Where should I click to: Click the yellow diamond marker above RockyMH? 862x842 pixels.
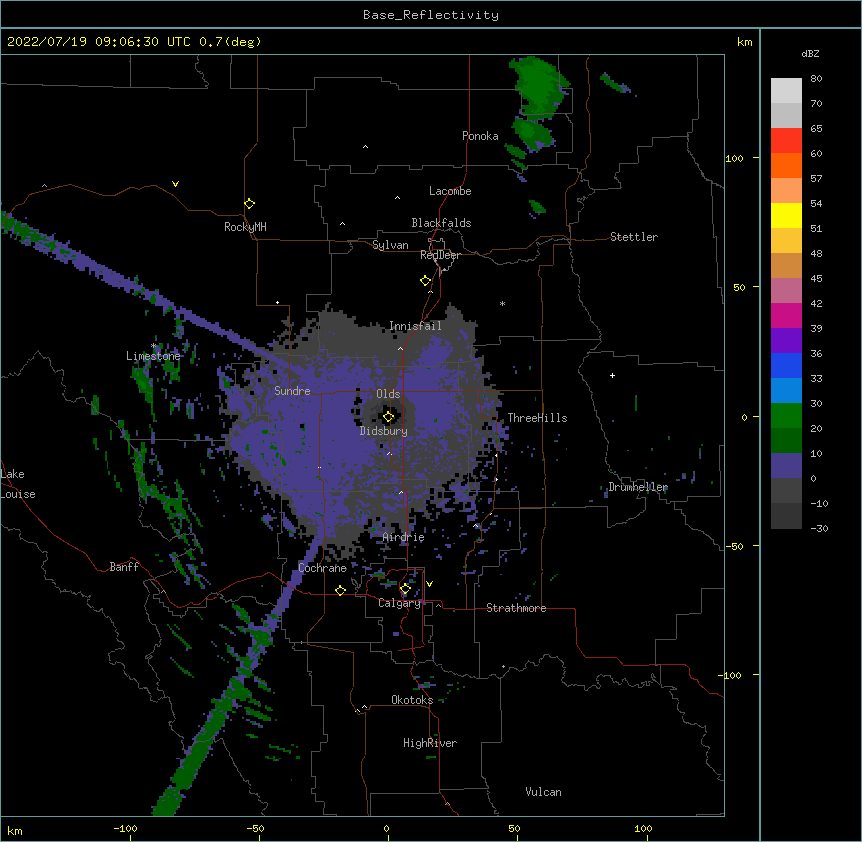(250, 204)
